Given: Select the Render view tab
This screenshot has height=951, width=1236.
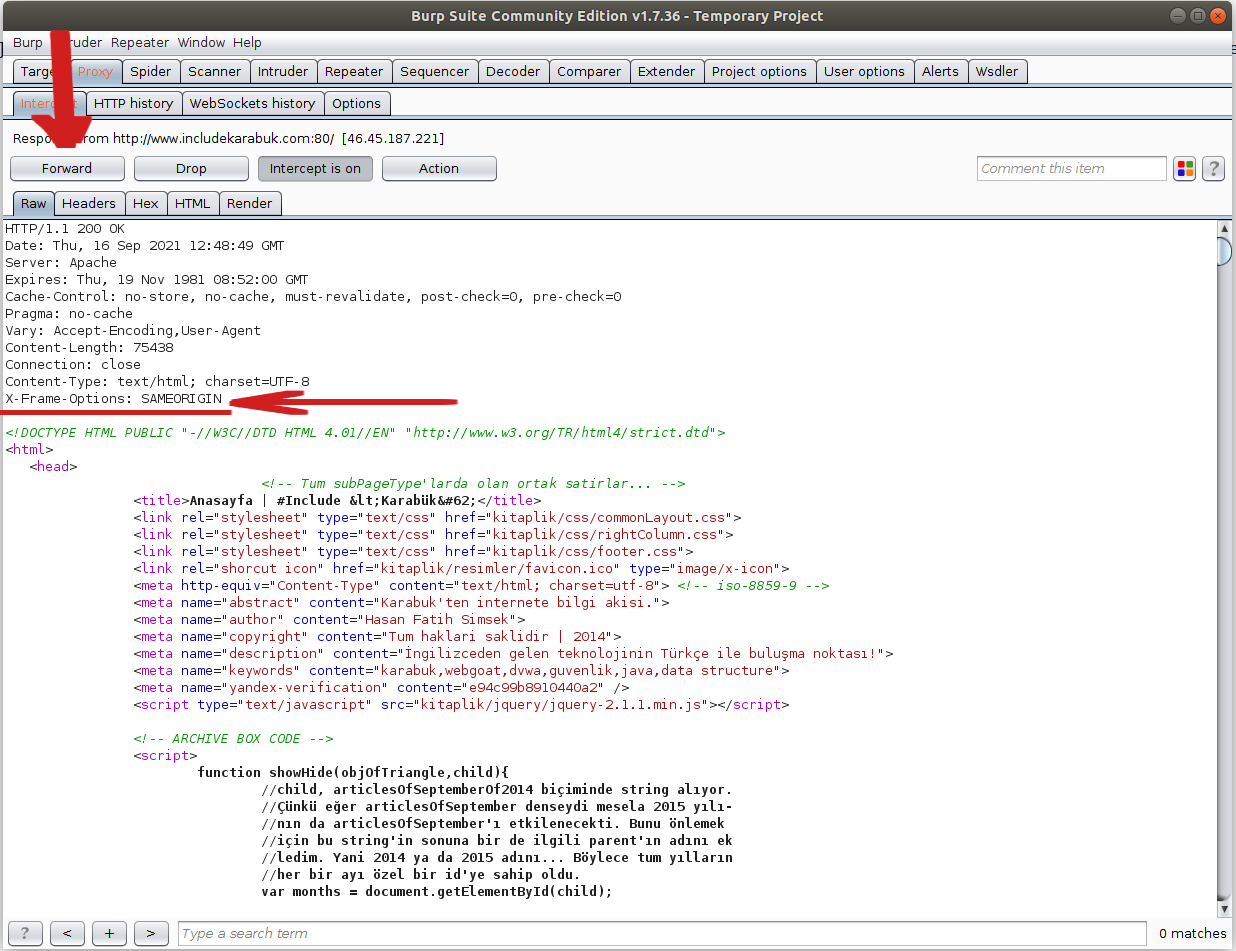Looking at the screenshot, I should coord(250,203).
